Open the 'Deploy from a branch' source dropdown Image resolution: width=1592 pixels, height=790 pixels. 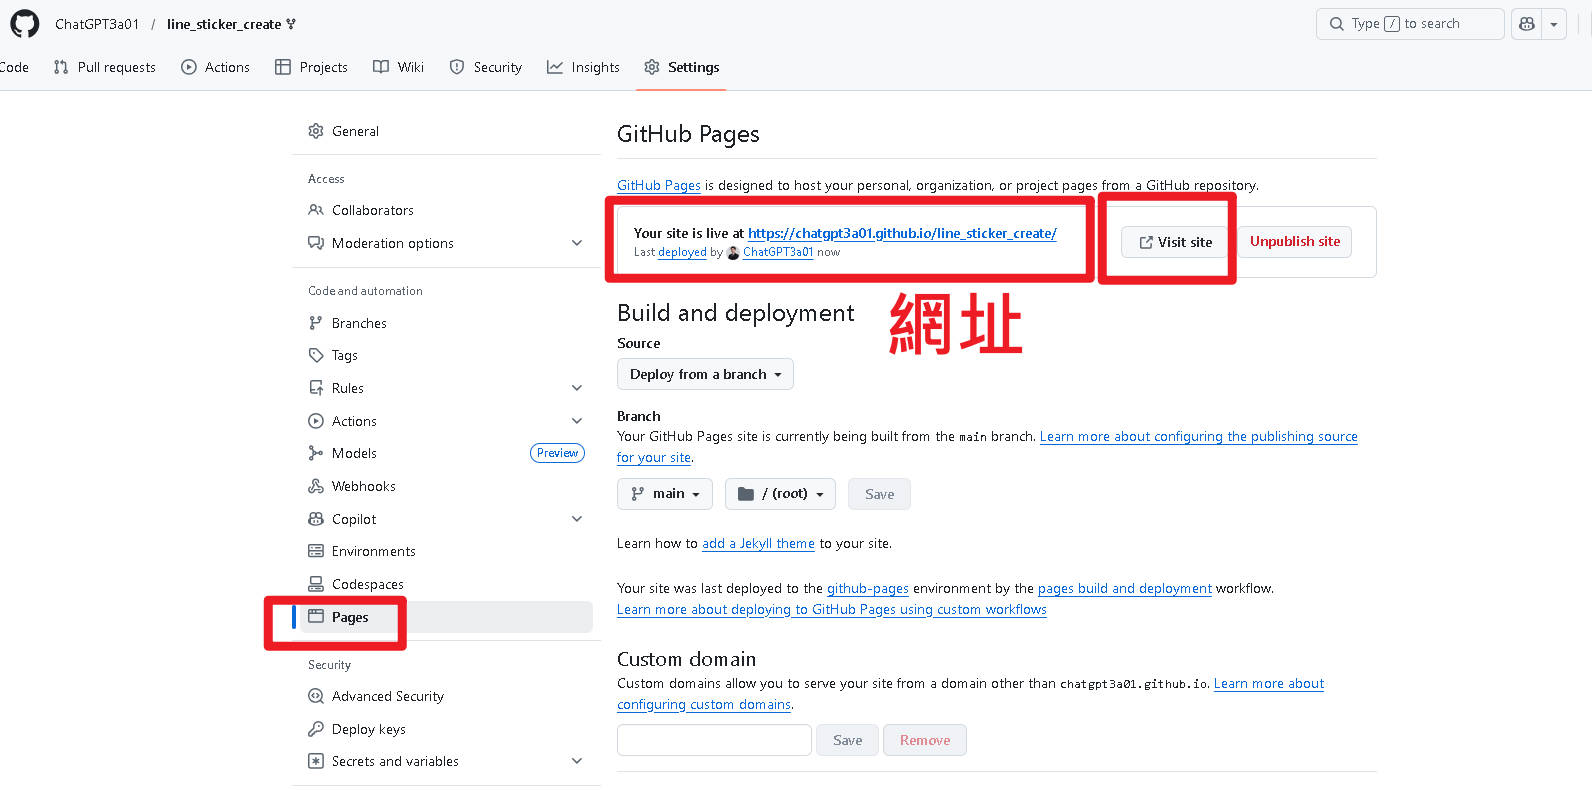pyautogui.click(x=705, y=374)
